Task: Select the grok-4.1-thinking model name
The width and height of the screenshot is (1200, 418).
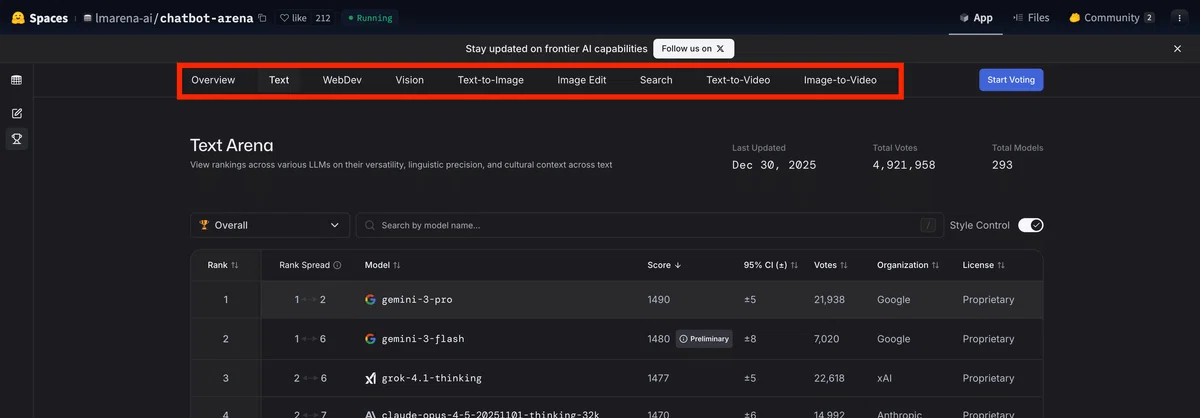Action: pos(431,378)
